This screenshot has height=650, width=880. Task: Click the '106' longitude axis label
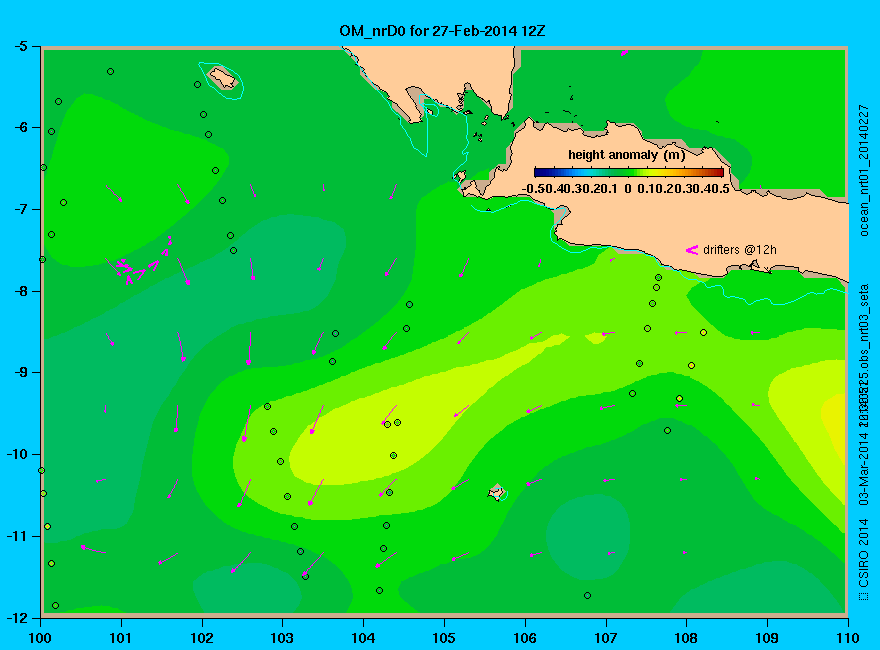click(x=525, y=638)
